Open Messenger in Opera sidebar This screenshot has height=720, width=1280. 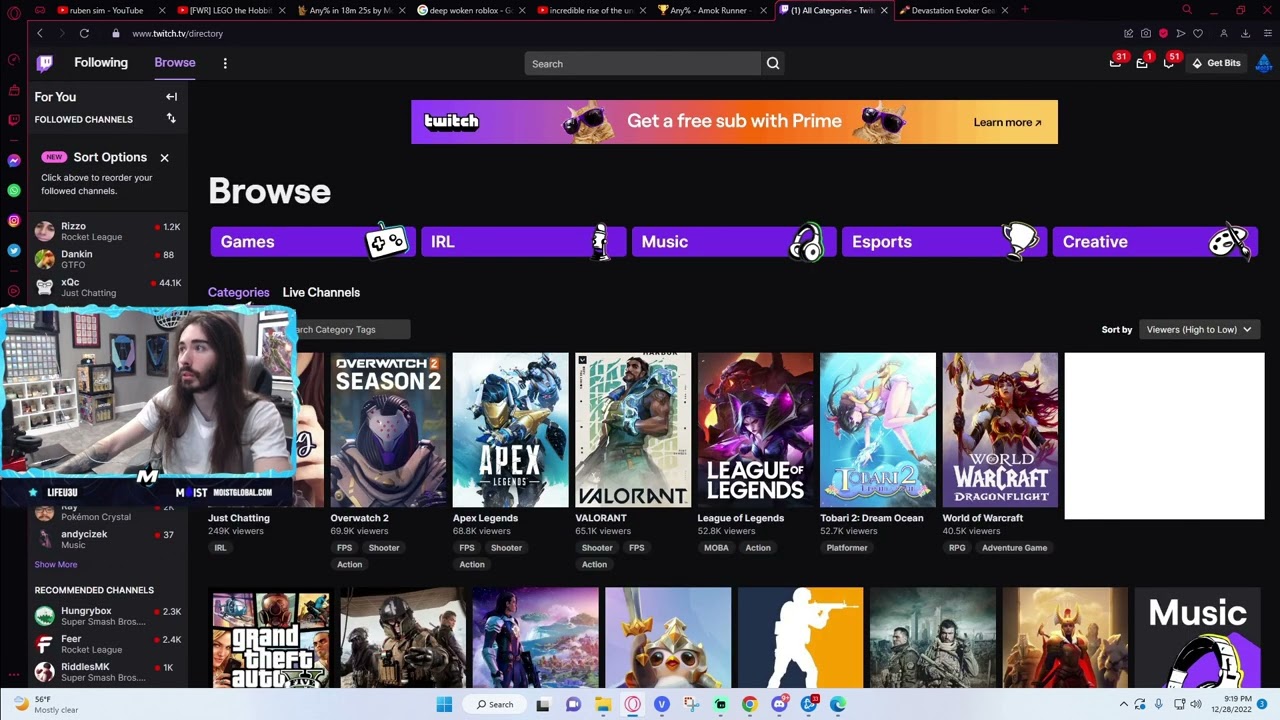pyautogui.click(x=14, y=160)
